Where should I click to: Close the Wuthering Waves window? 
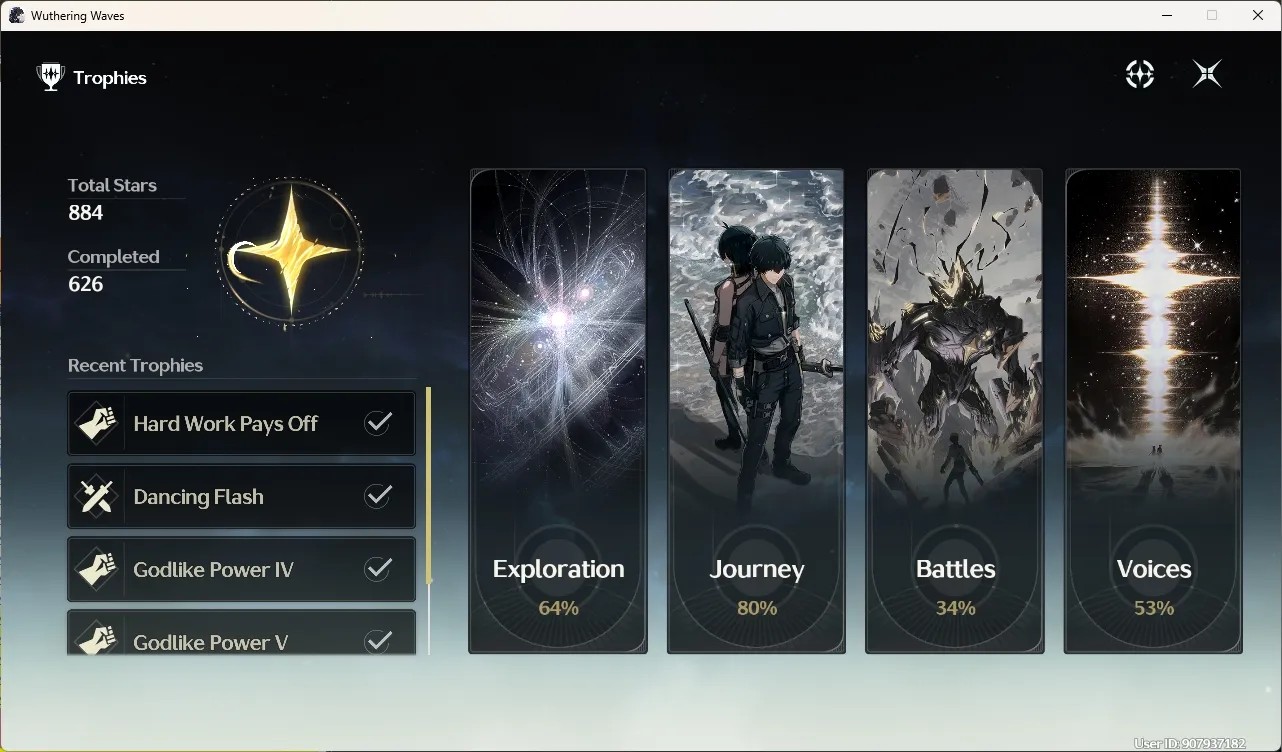[x=1258, y=15]
